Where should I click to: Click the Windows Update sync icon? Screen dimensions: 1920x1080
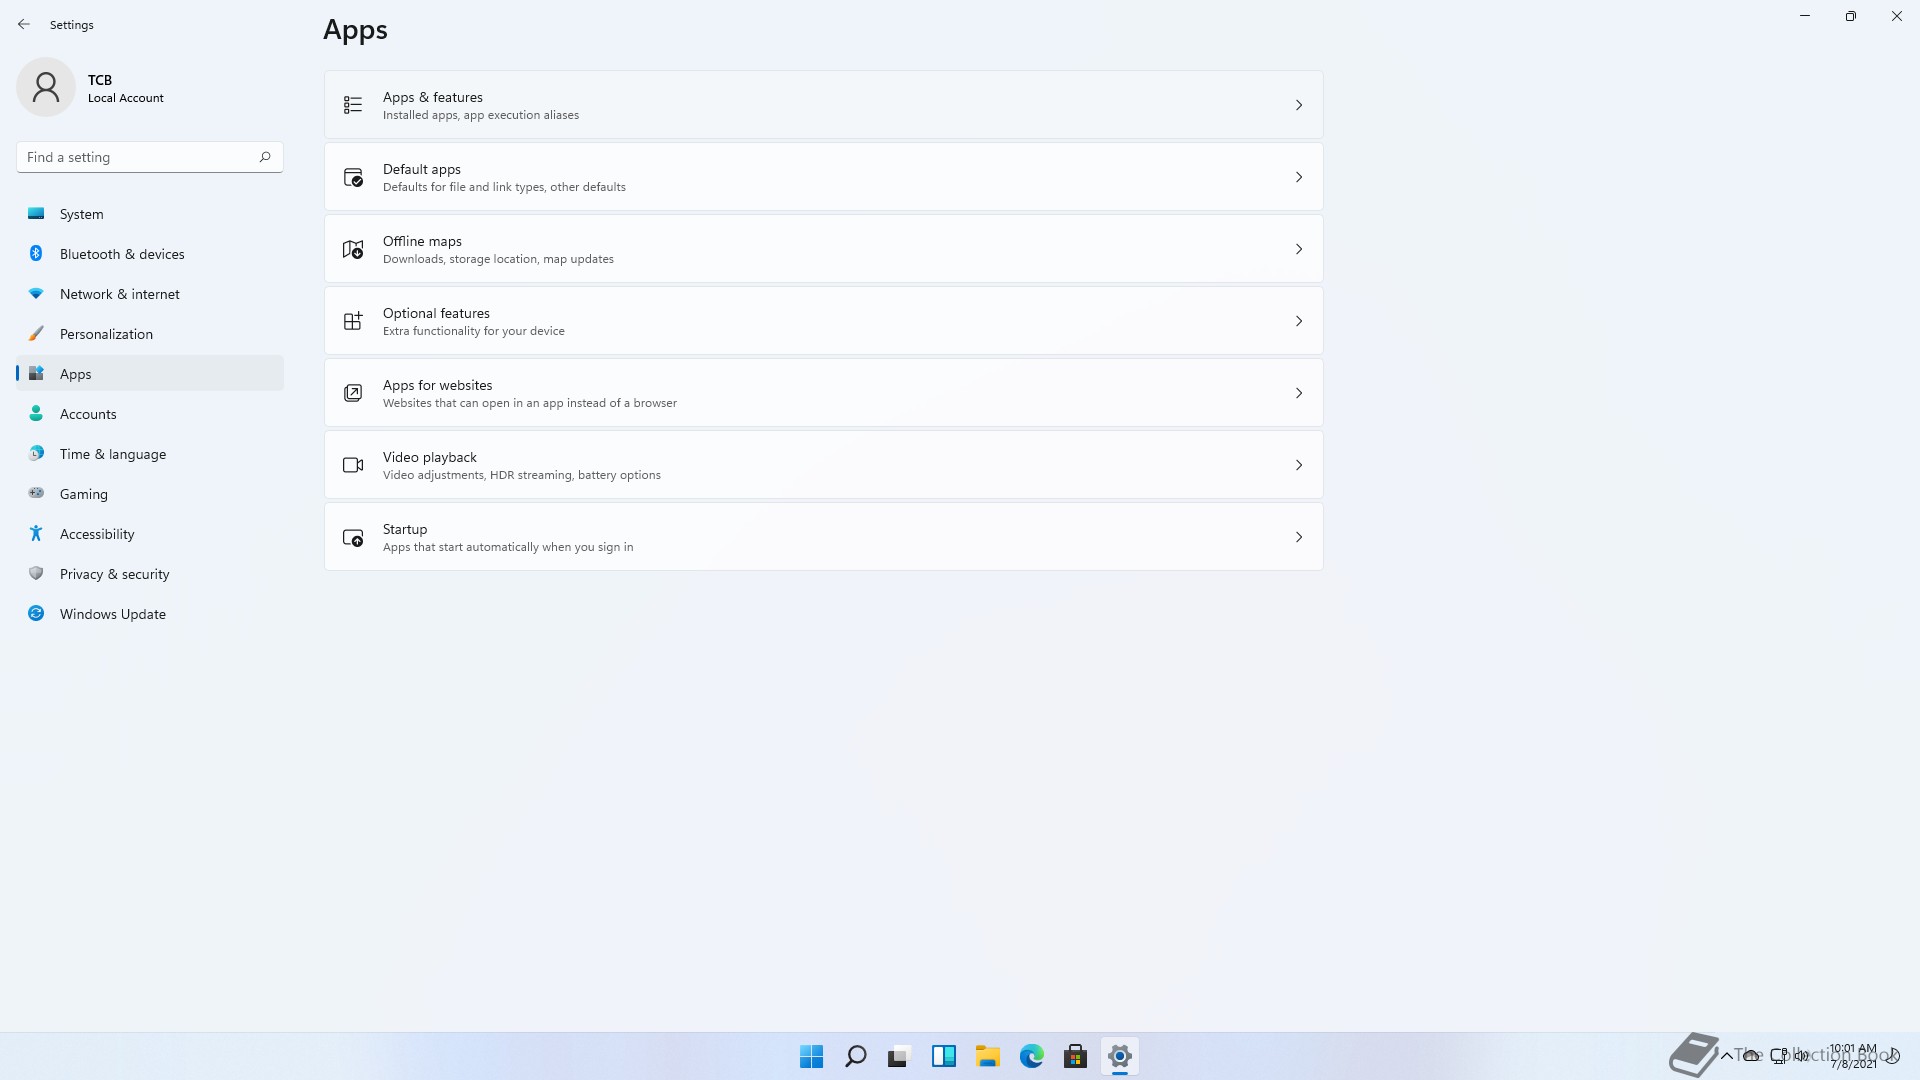tap(36, 613)
